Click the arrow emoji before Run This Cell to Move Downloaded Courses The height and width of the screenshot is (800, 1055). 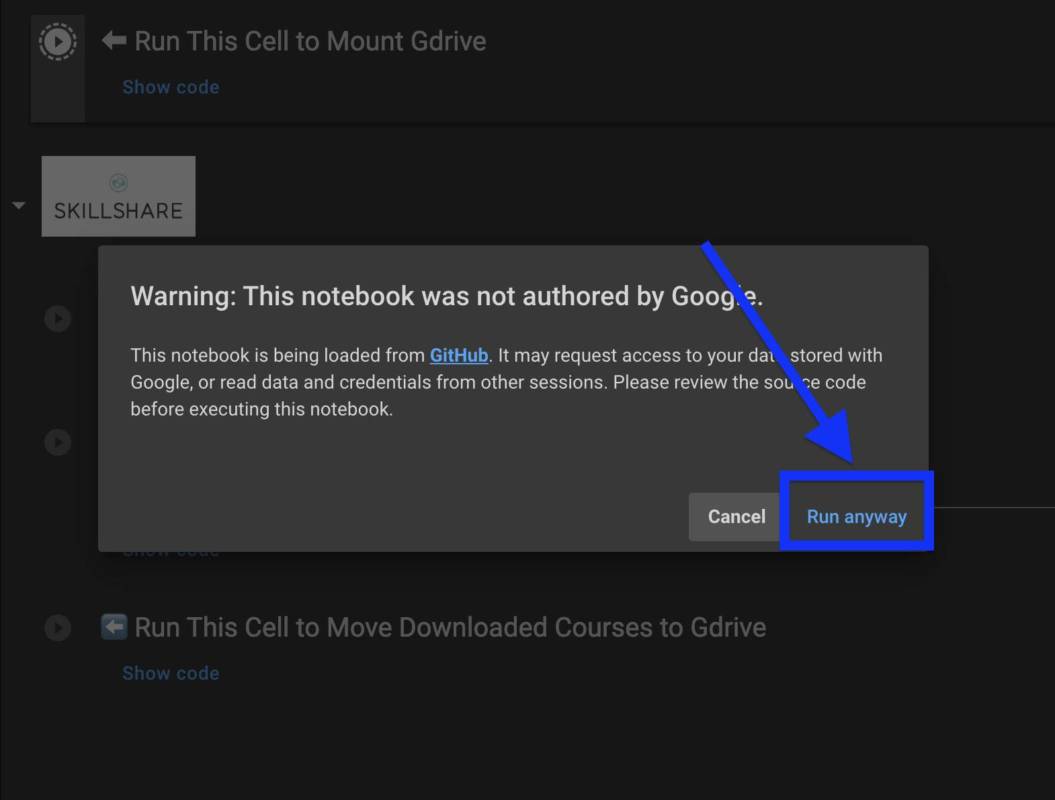click(x=114, y=627)
